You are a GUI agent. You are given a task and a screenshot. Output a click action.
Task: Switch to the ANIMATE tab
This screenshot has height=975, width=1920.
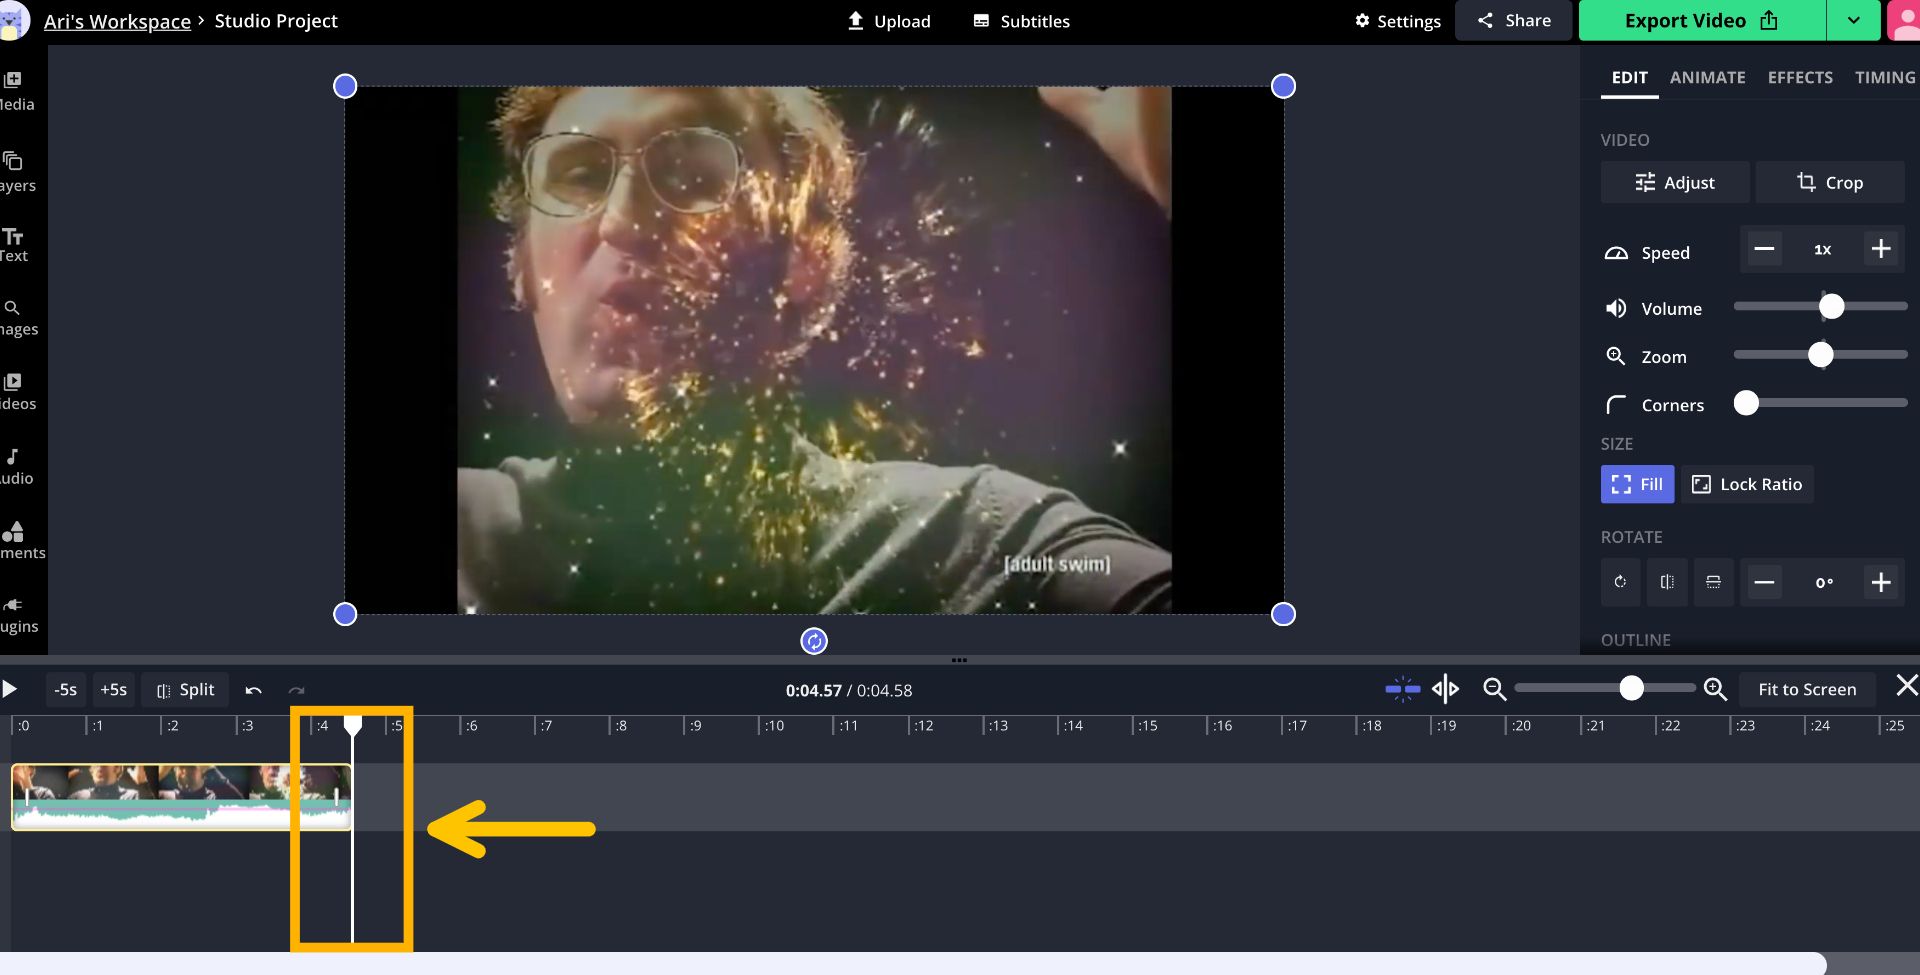[x=1707, y=77]
